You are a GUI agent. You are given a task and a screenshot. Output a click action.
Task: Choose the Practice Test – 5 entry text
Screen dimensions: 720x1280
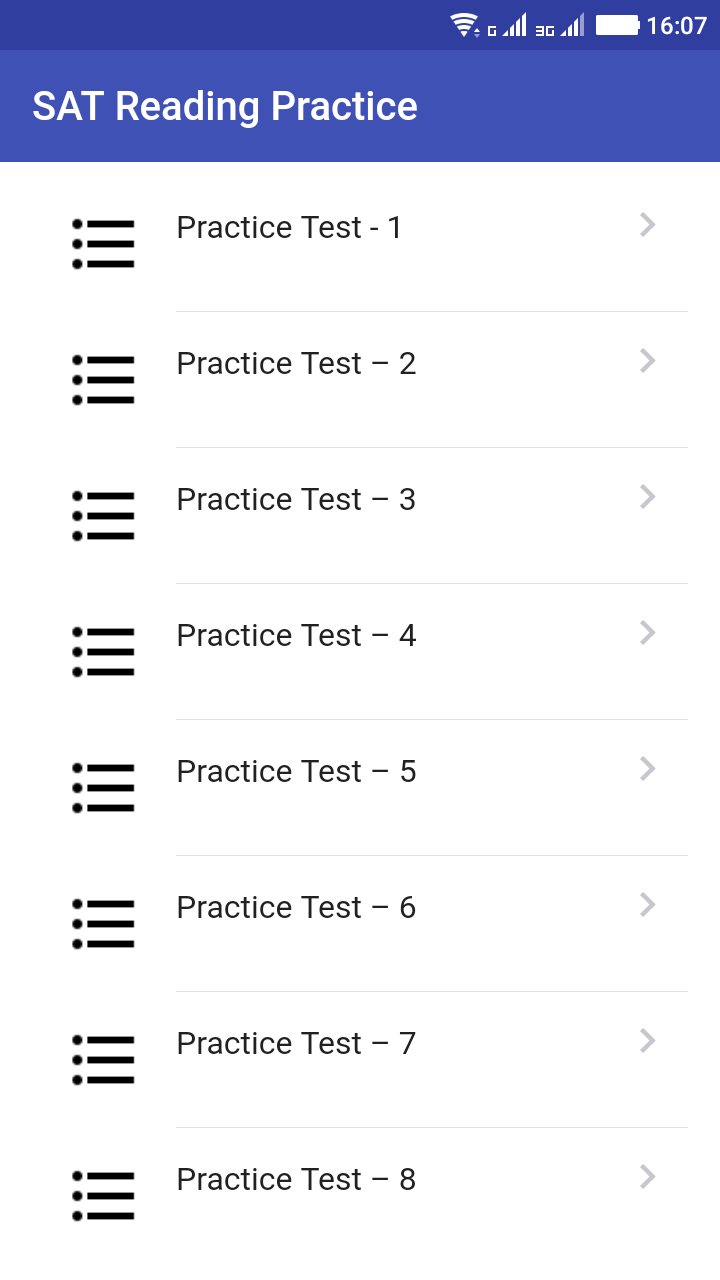296,772
